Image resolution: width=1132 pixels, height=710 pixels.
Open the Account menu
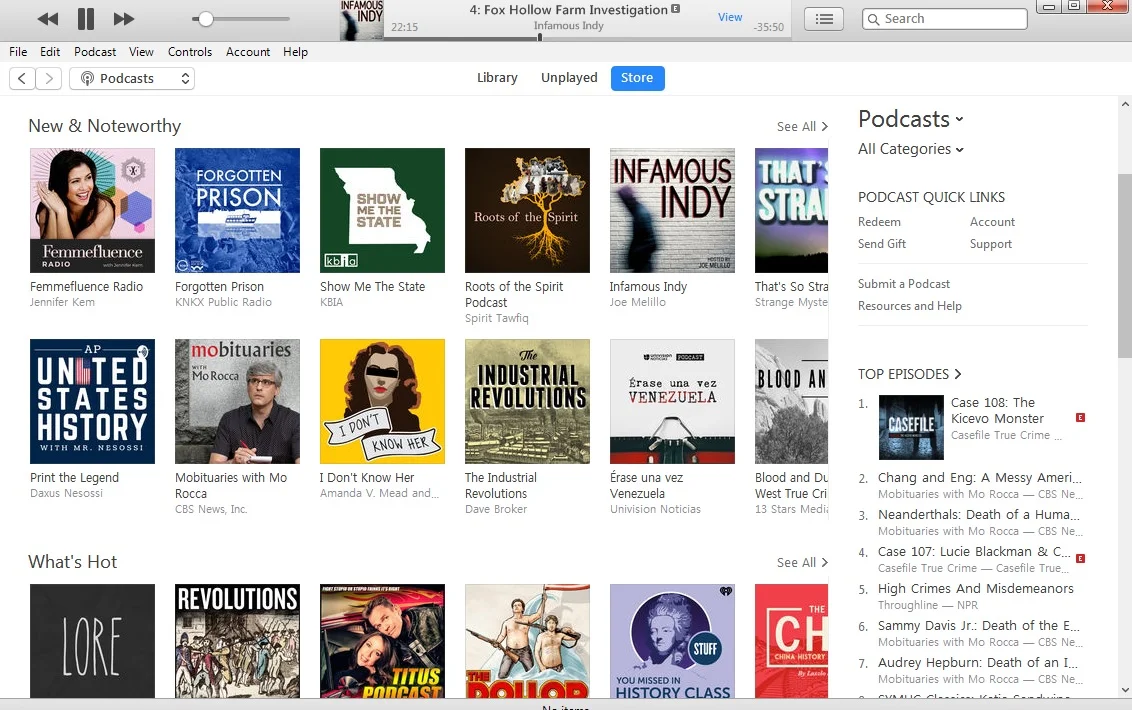click(x=248, y=51)
